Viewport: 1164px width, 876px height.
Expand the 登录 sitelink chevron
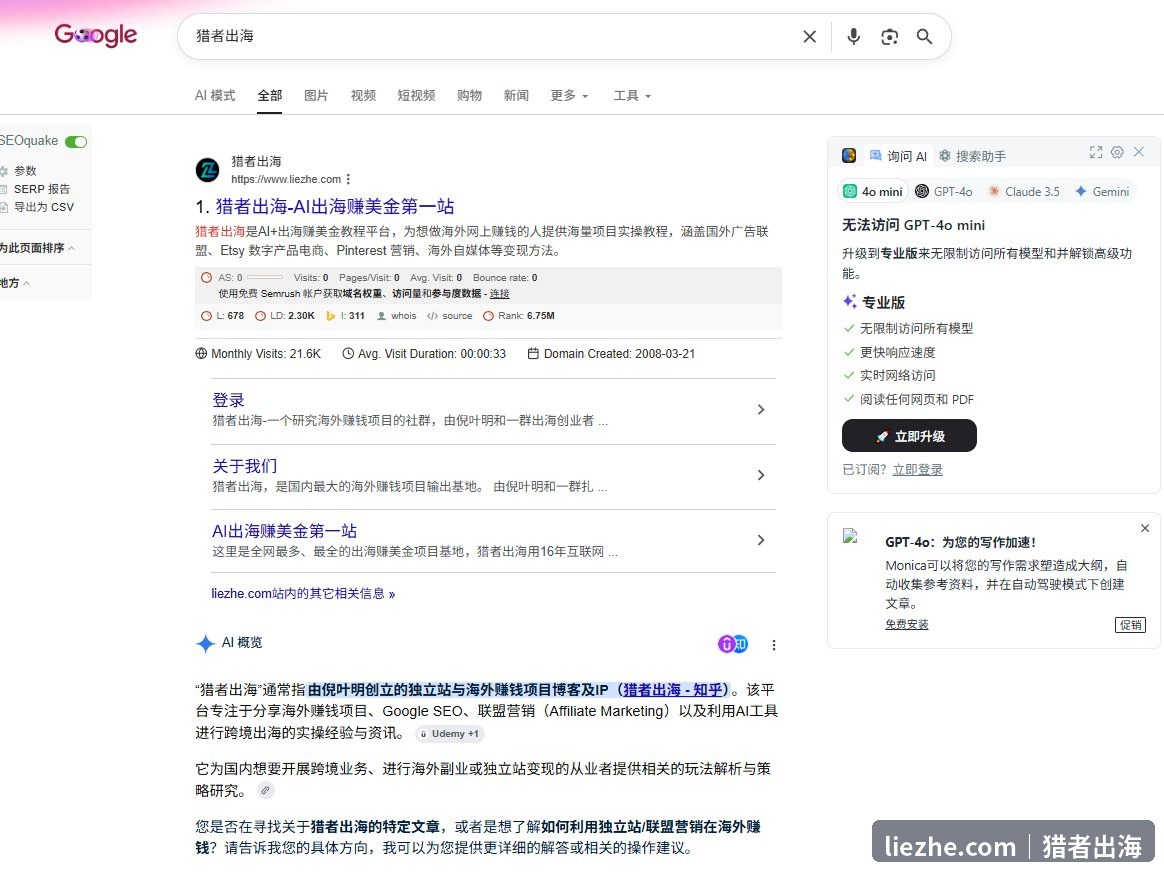coord(761,410)
